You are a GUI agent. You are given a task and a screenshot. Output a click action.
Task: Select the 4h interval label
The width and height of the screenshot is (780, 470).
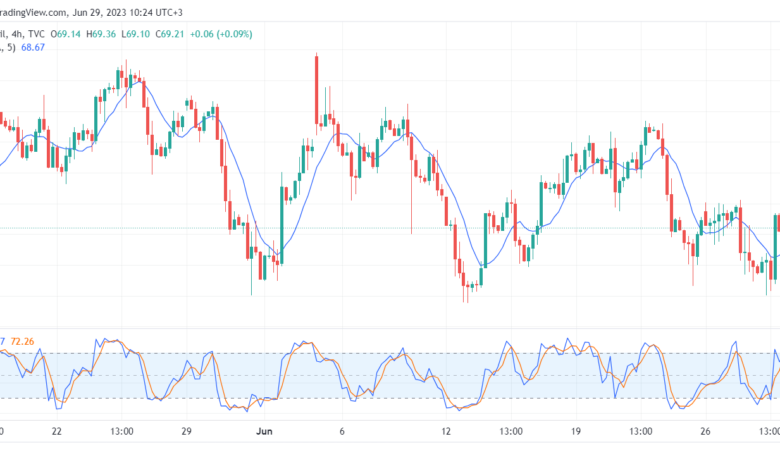point(17,34)
